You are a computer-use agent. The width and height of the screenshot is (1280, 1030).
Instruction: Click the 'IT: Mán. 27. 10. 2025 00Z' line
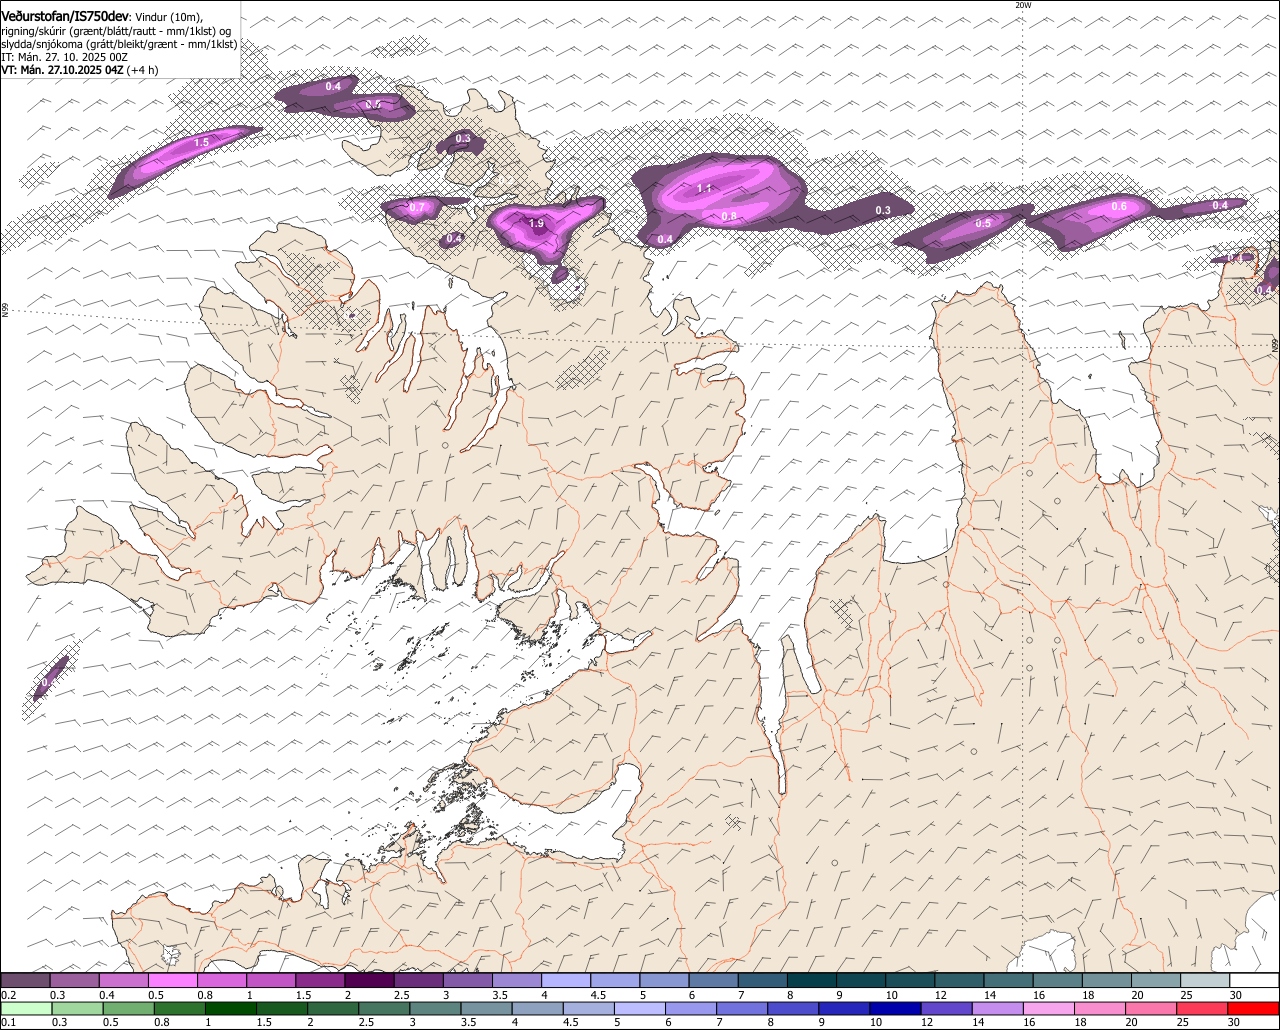coord(64,57)
